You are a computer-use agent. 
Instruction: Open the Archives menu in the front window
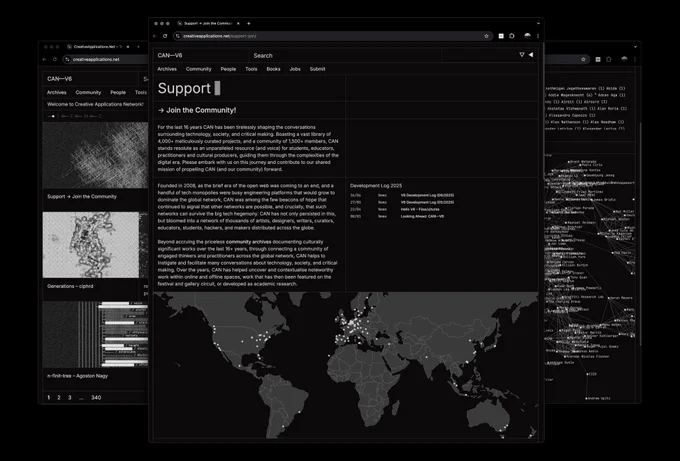[167, 69]
